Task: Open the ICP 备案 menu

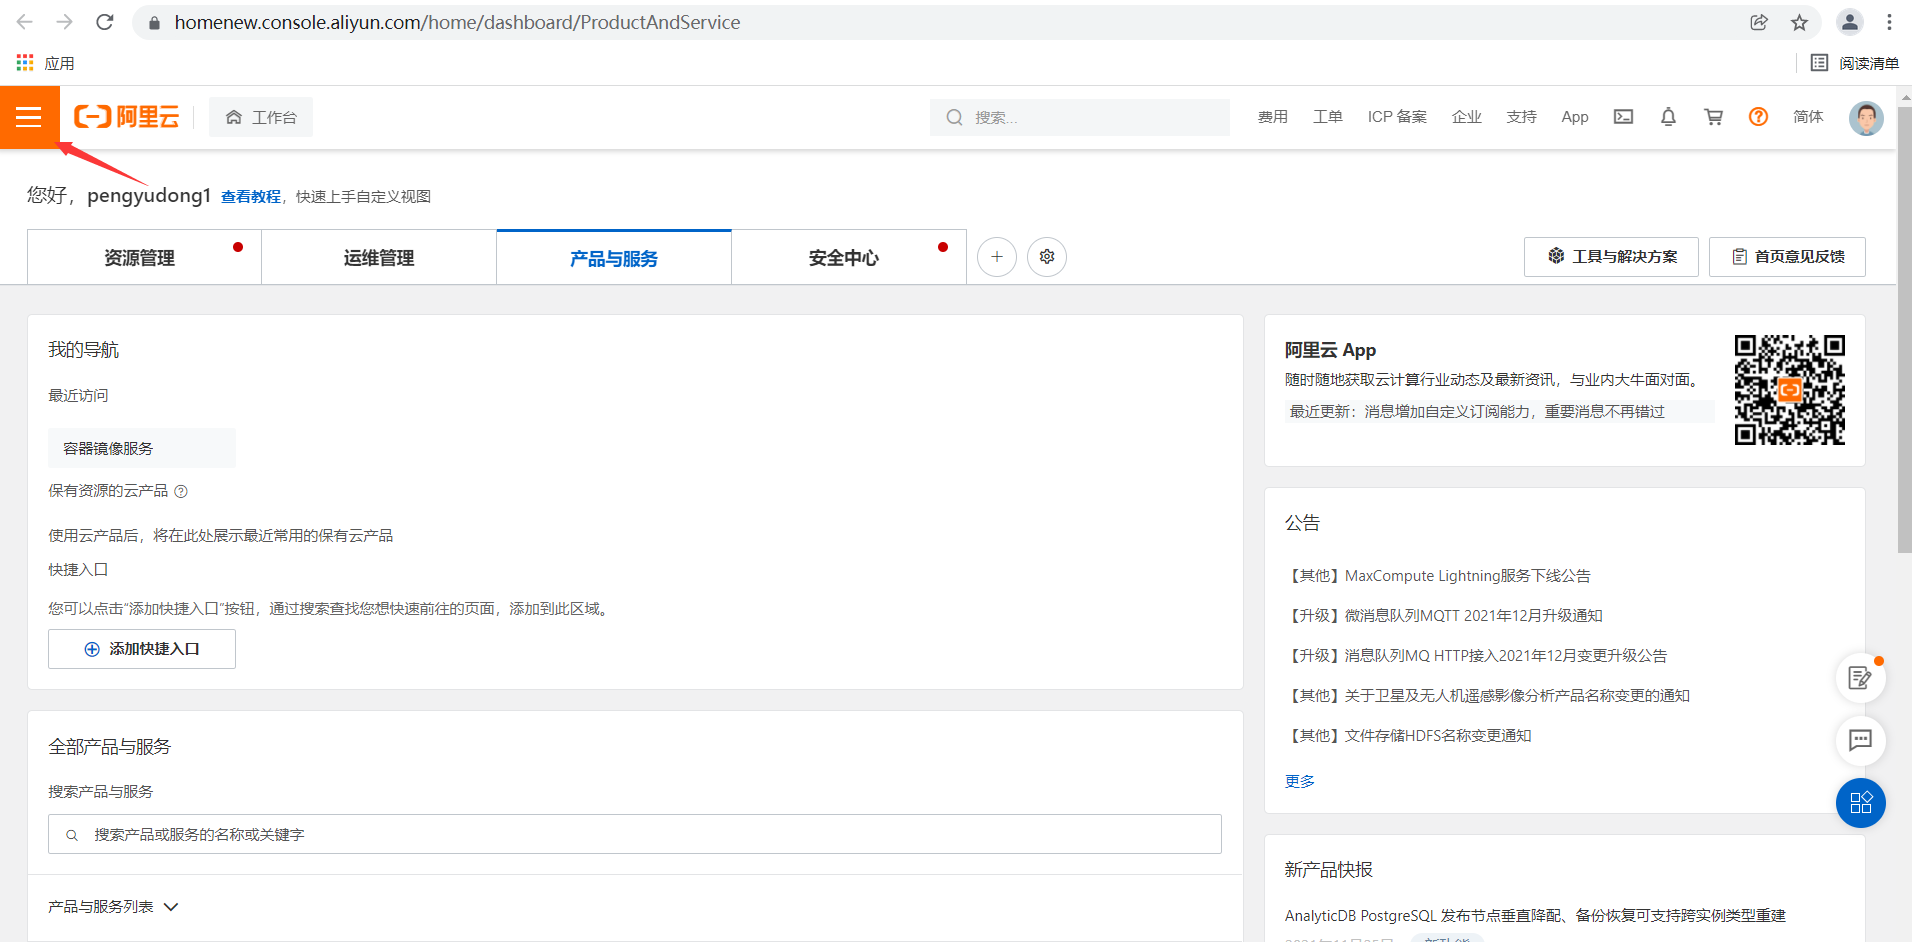Action: (x=1397, y=117)
